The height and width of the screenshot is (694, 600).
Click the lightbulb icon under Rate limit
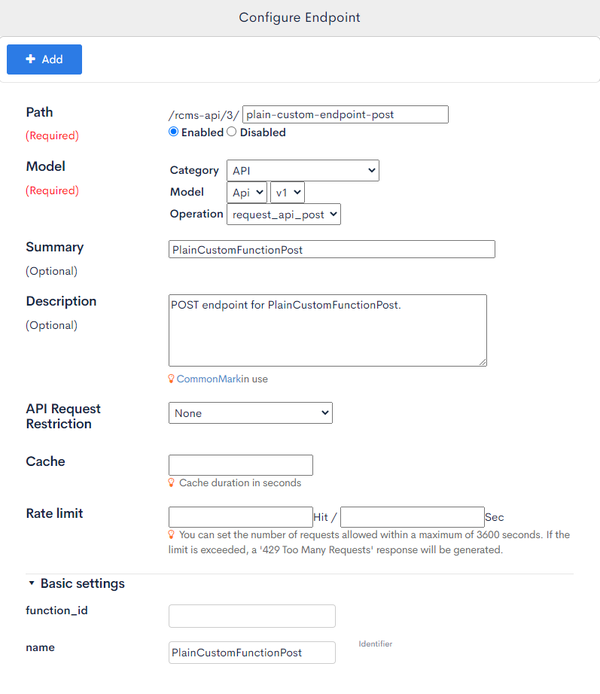click(171, 535)
